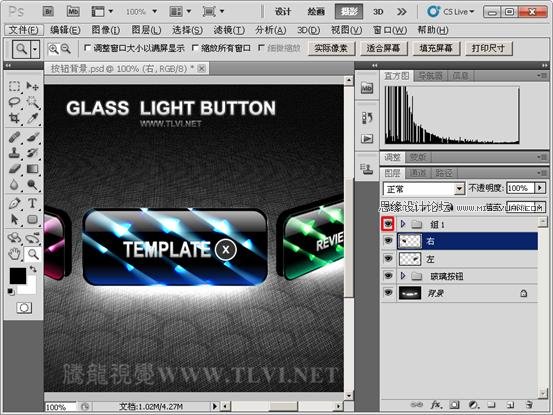Open the Actions panel icon
Viewport: 553px width, 415px height.
[x=367, y=139]
